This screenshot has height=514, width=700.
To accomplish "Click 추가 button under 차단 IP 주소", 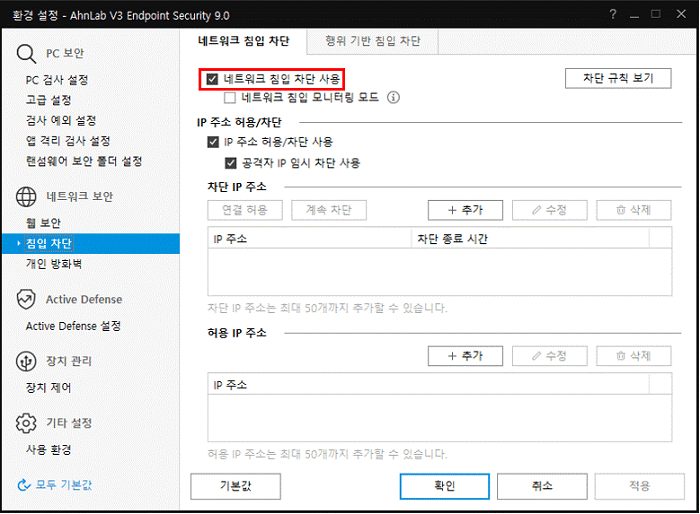I will pos(465,210).
